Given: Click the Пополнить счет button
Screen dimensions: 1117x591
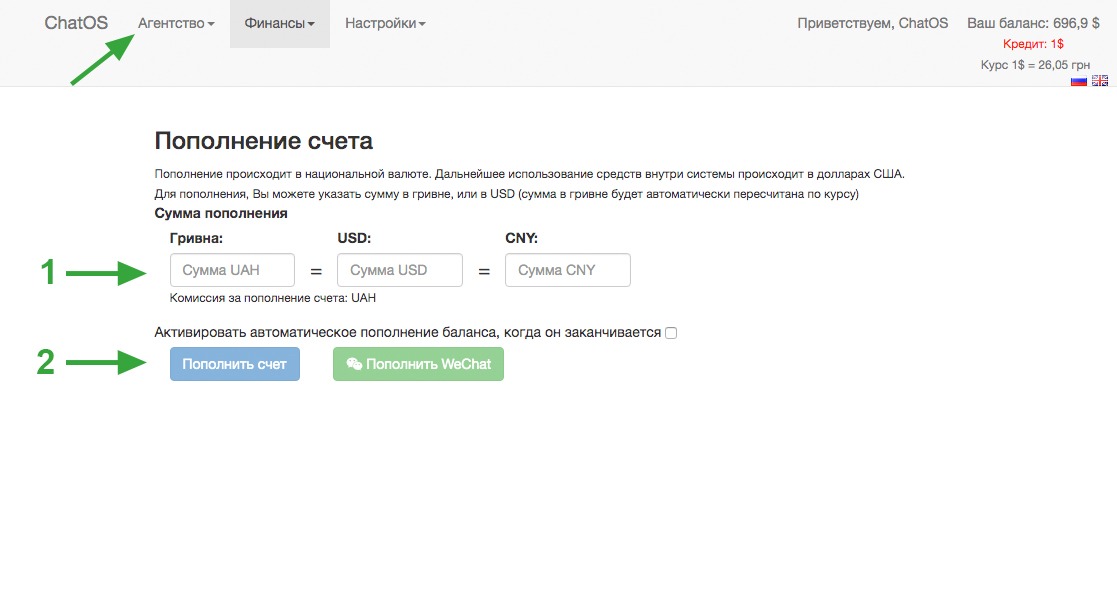Looking at the screenshot, I should click(234, 364).
